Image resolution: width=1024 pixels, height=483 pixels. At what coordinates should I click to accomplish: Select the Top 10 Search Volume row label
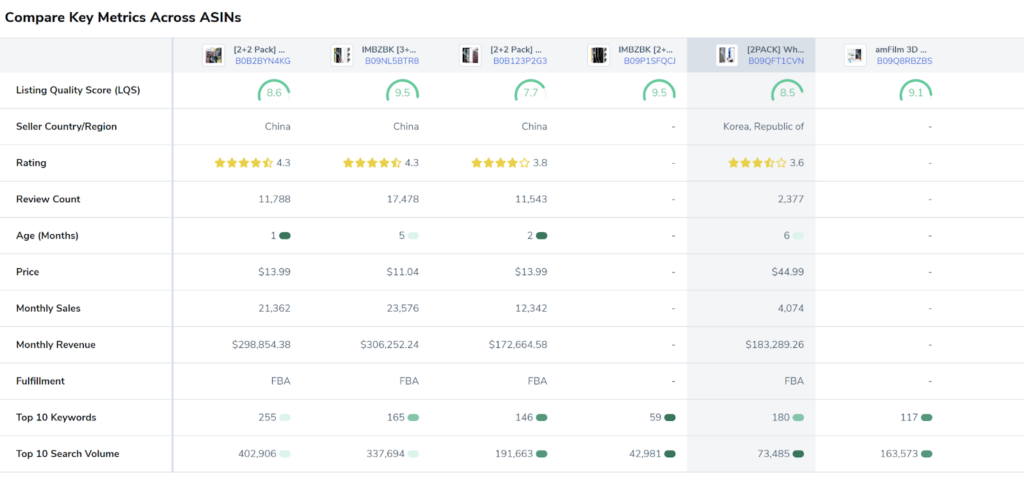point(67,454)
